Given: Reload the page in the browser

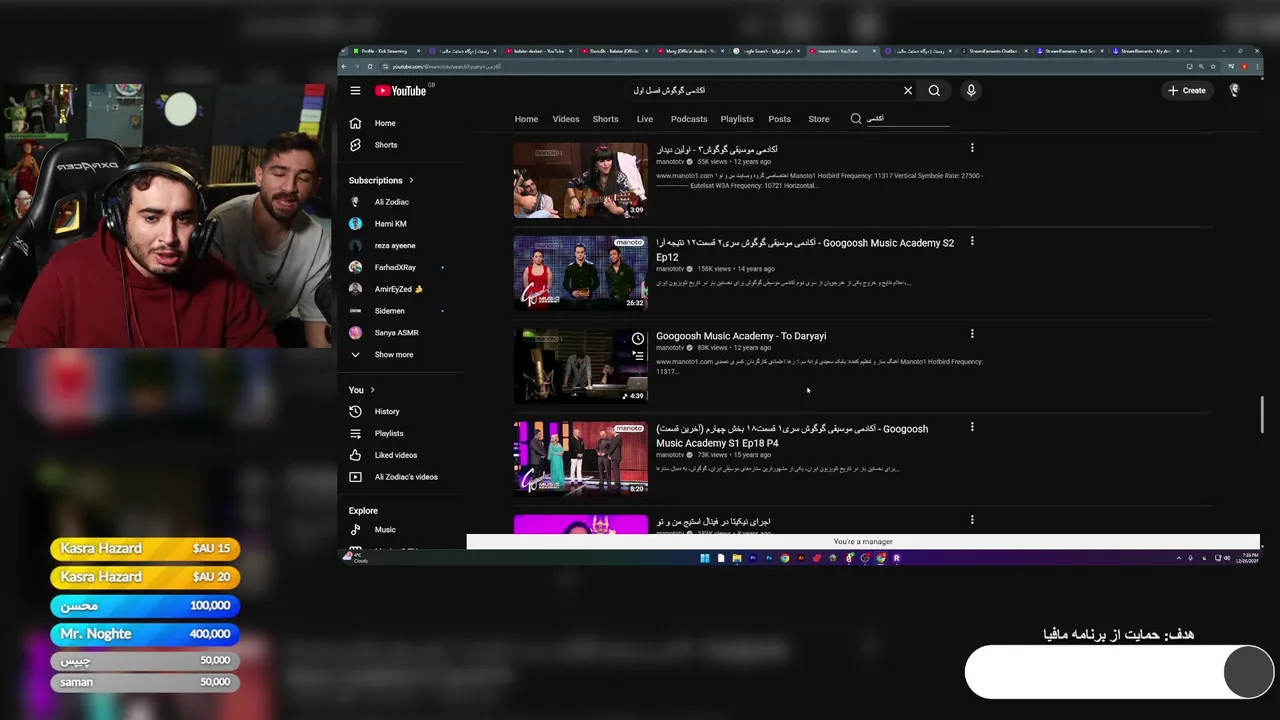Looking at the screenshot, I should 369,67.
